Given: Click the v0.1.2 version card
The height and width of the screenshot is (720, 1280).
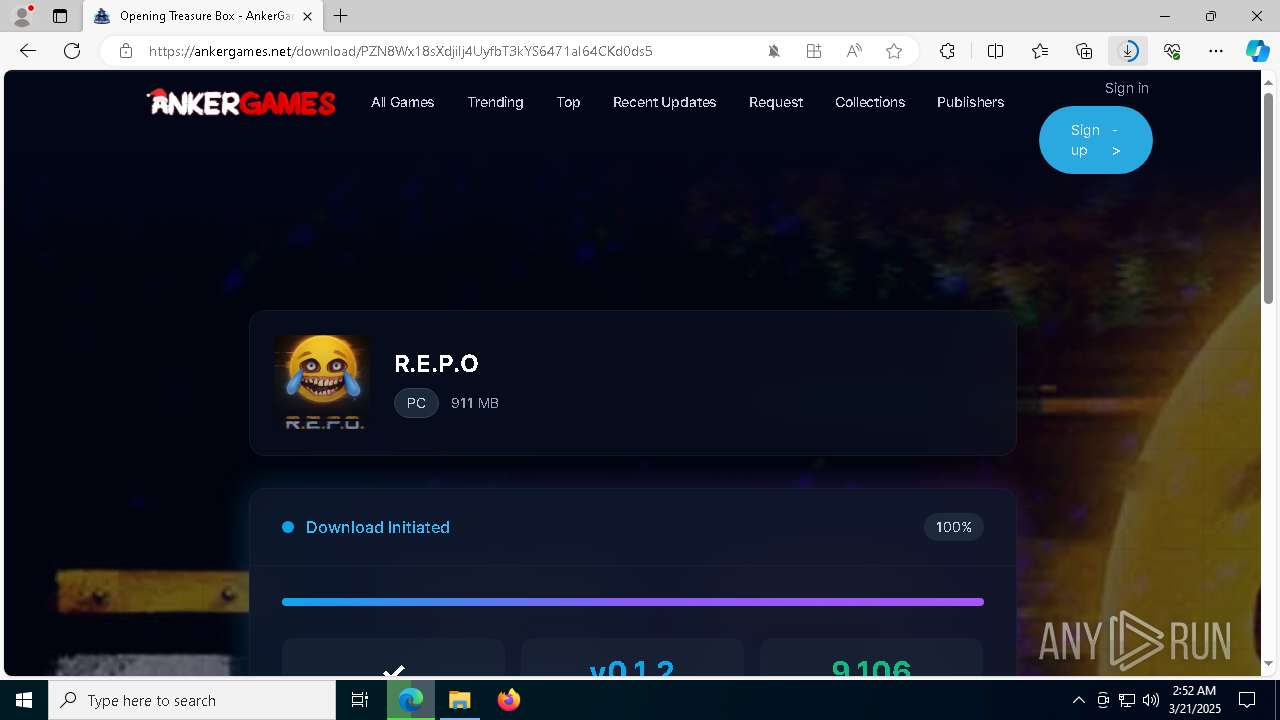Looking at the screenshot, I should [632, 658].
